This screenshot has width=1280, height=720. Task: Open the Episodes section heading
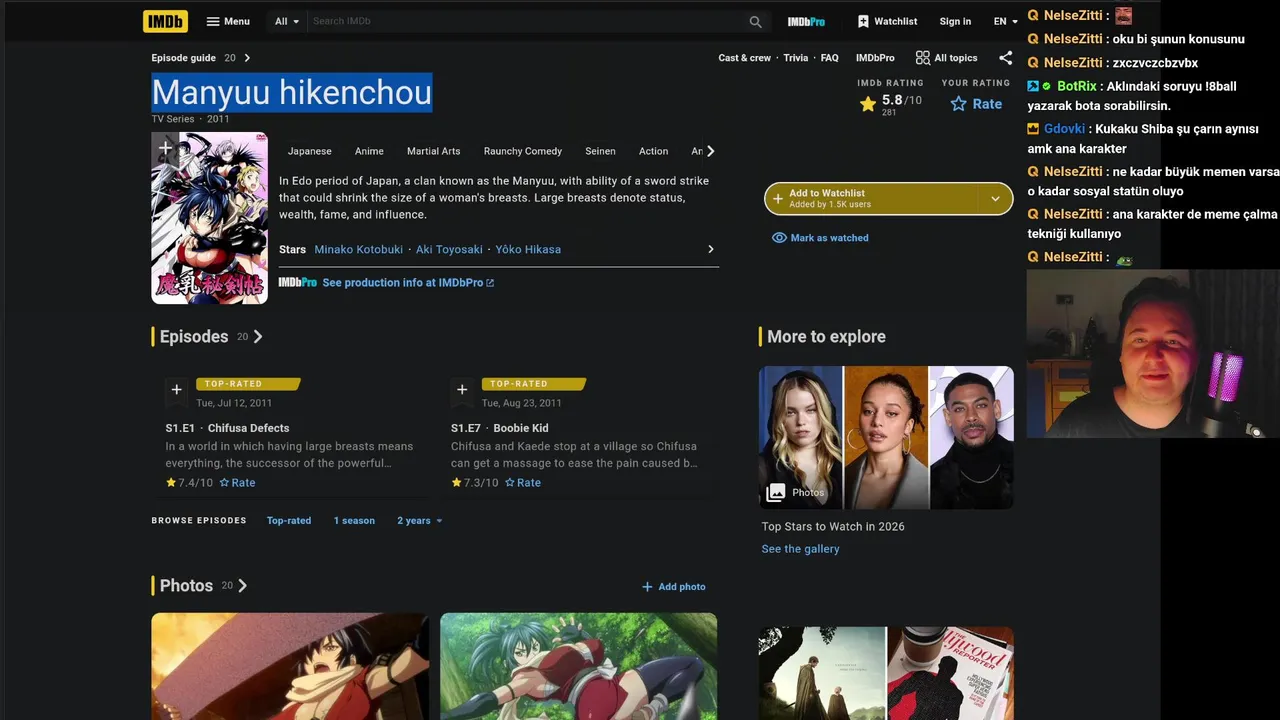194,337
